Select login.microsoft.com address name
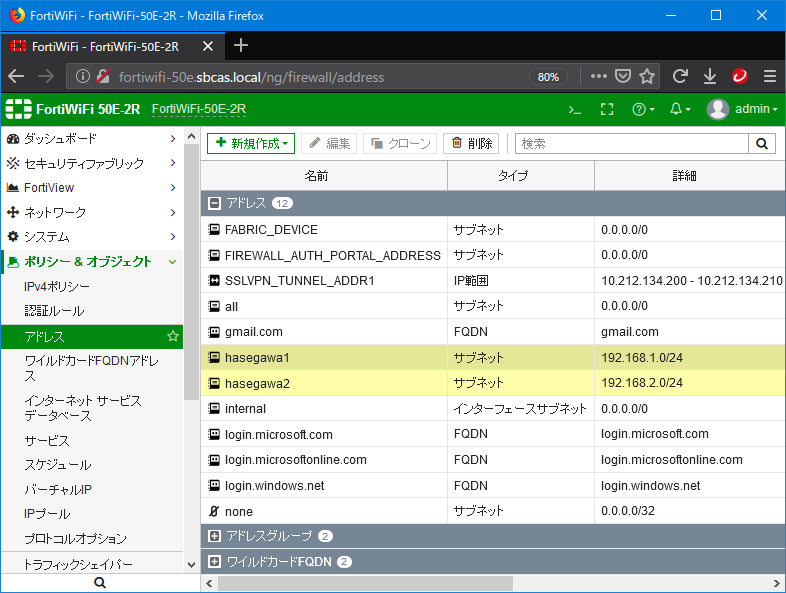This screenshot has height=593, width=786. 279,435
